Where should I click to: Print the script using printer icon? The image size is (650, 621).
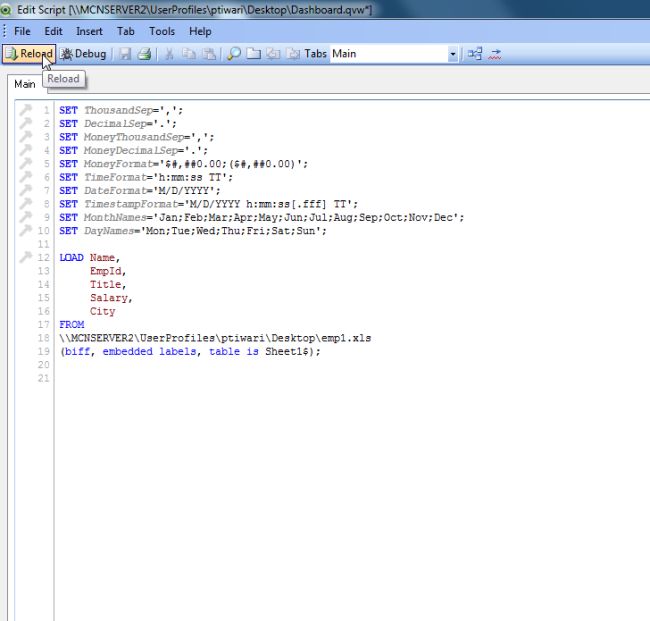(144, 54)
